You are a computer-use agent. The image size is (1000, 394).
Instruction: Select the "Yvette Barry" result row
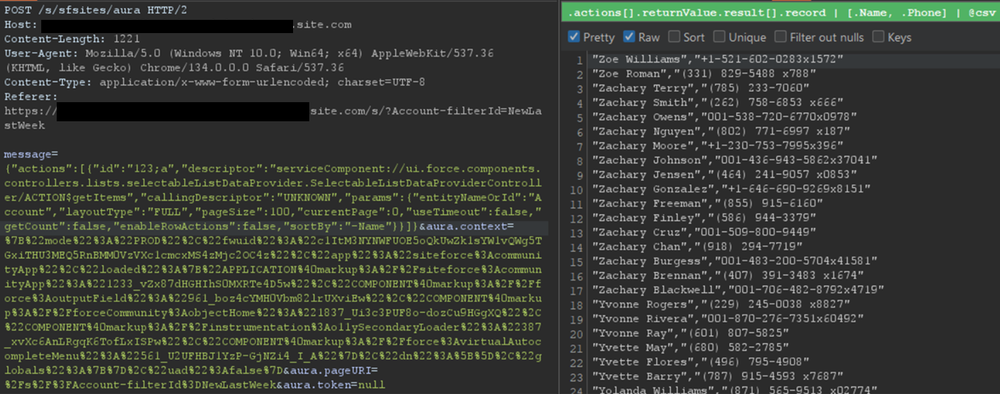pyautogui.click(x=718, y=376)
